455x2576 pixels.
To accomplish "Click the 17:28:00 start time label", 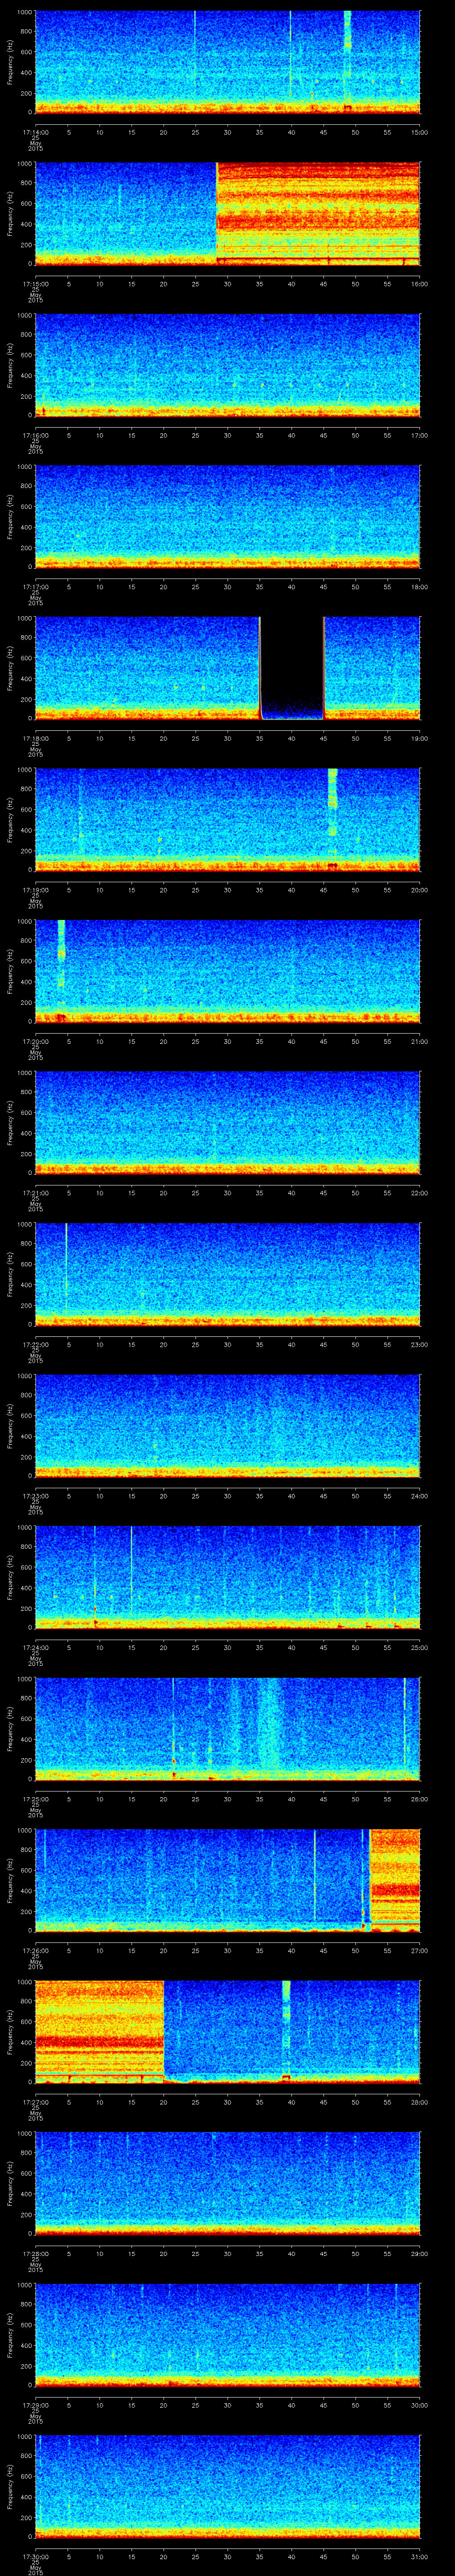I will coord(35,2254).
